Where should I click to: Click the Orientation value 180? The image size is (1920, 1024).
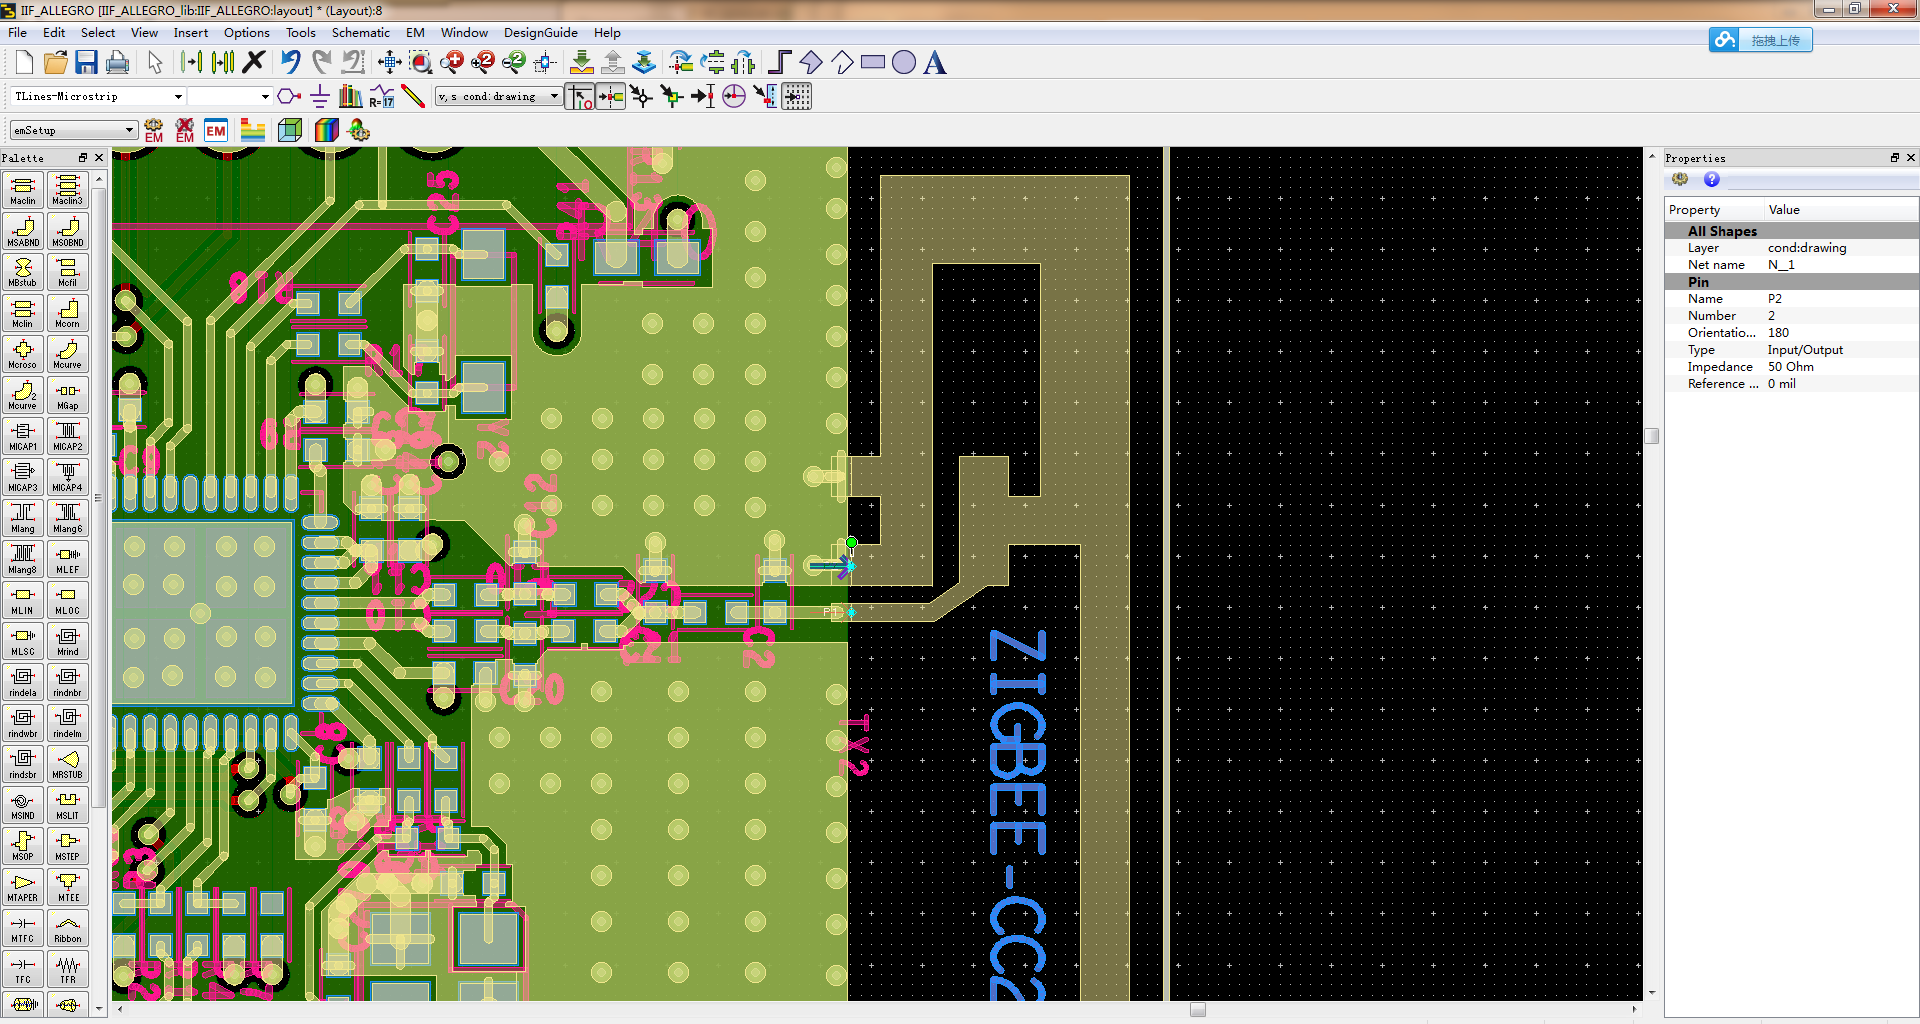[1778, 333]
